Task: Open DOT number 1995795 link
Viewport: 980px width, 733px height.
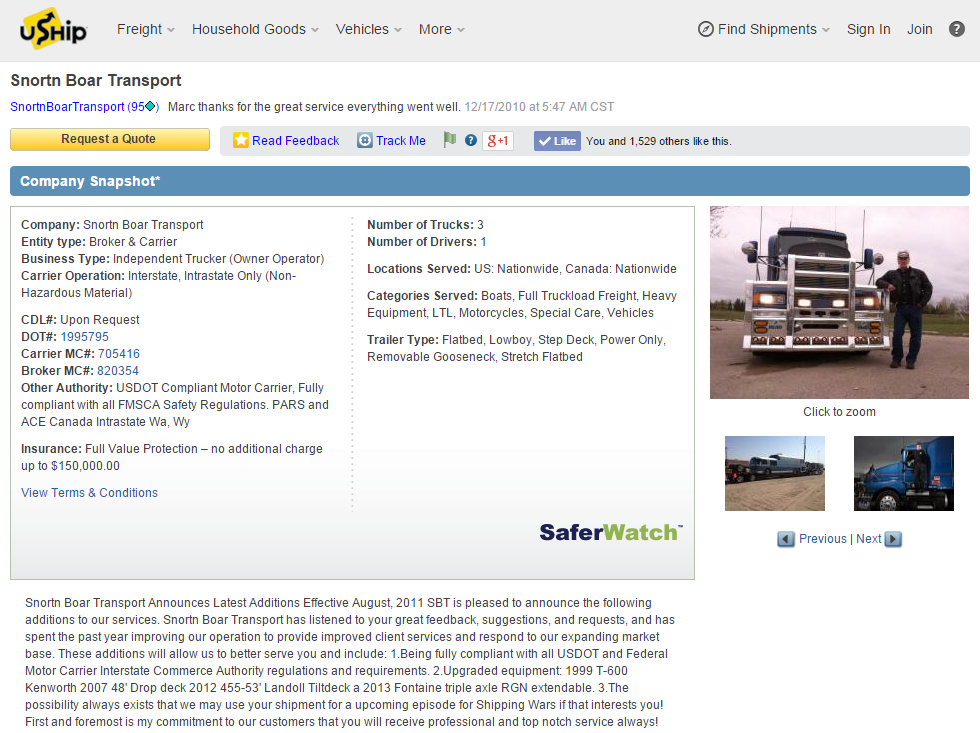Action: (84, 337)
